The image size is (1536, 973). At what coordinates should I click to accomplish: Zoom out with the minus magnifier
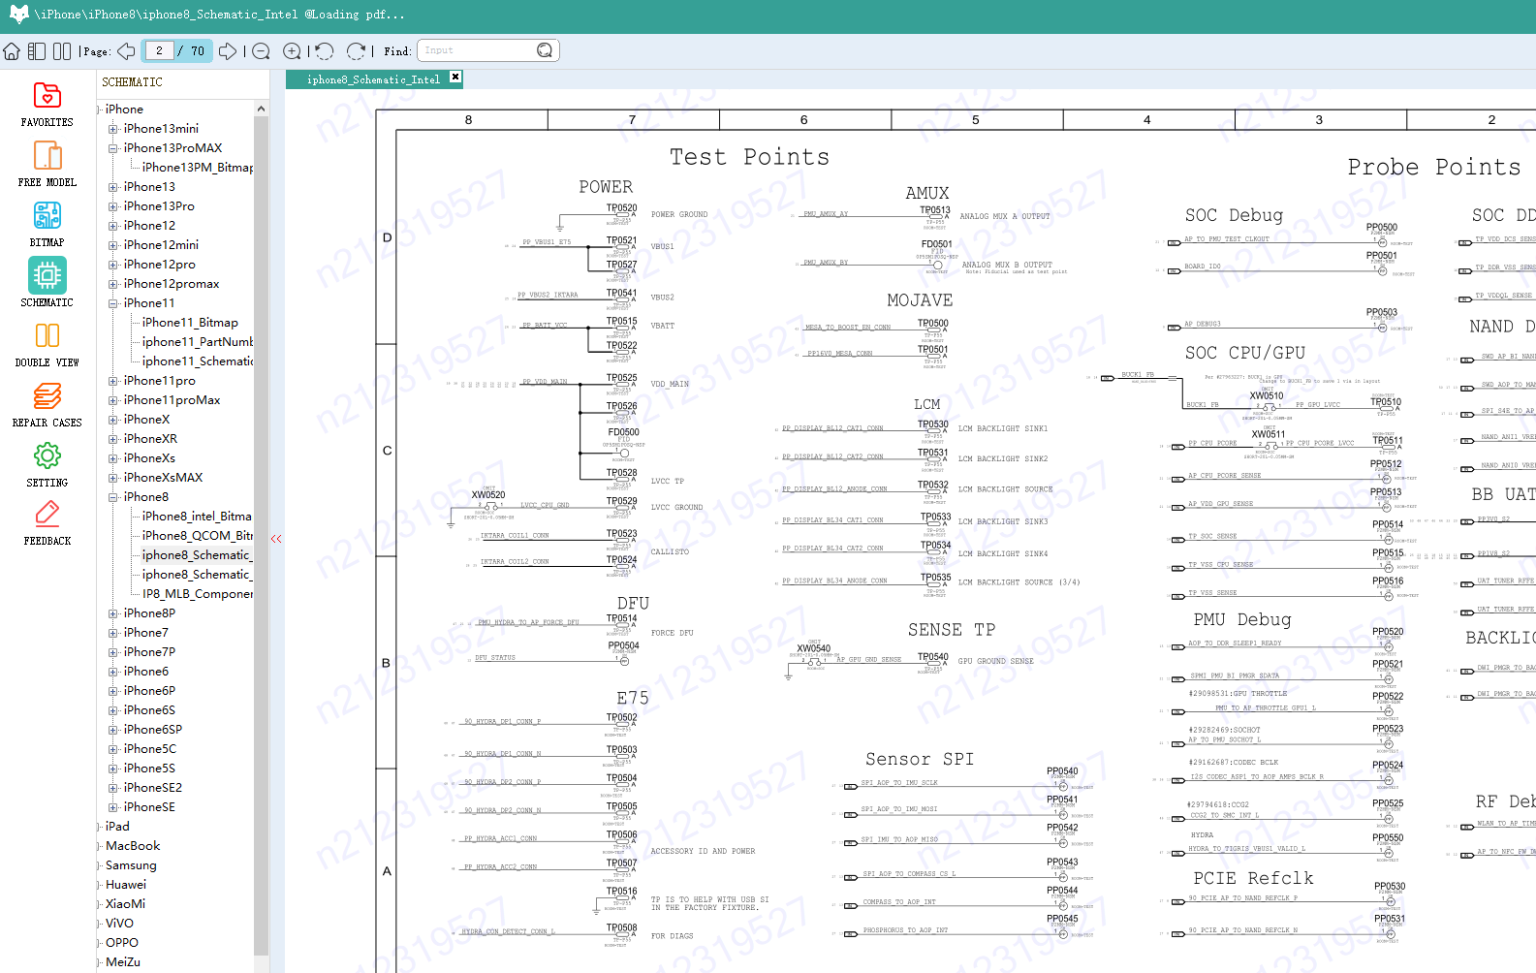tap(261, 51)
